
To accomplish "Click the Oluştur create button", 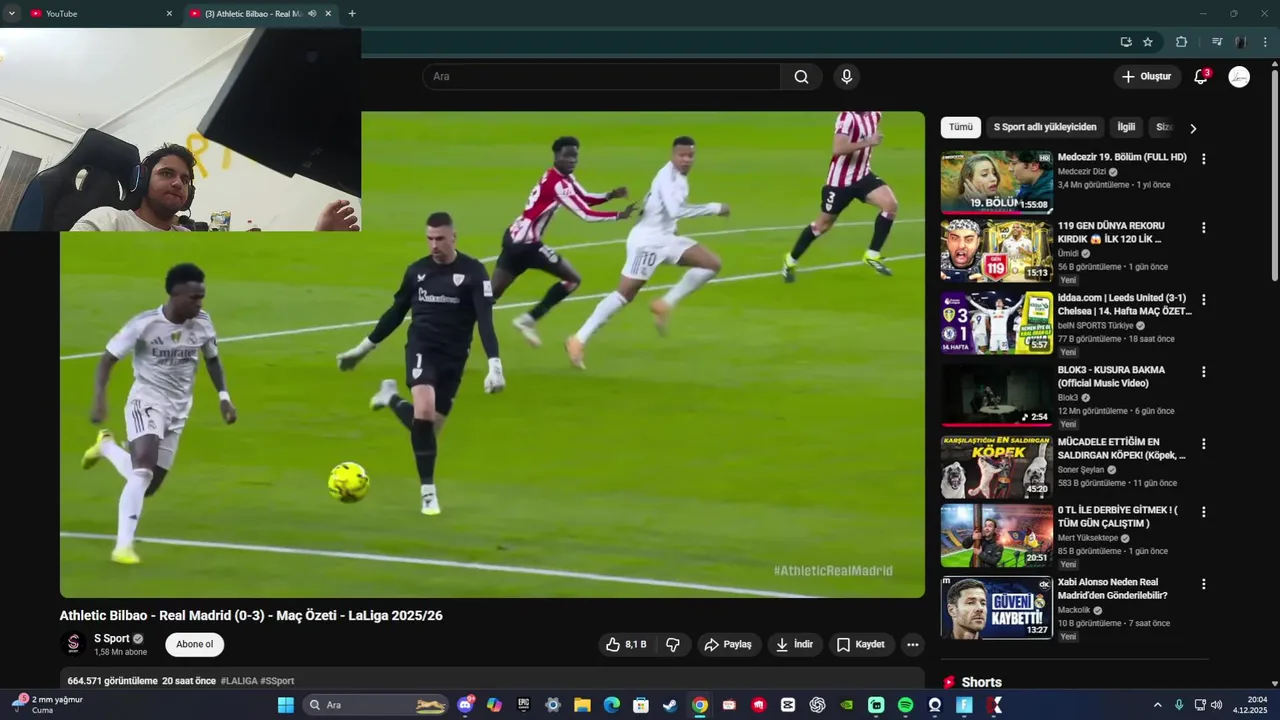I will pyautogui.click(x=1146, y=77).
